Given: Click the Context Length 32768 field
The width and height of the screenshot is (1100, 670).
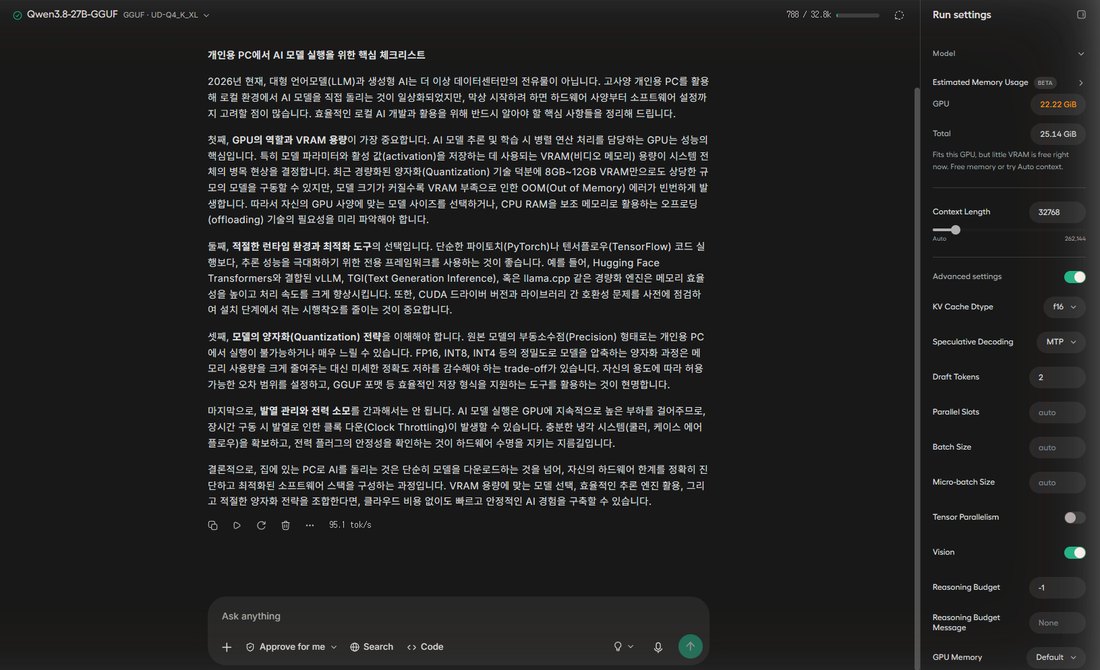Looking at the screenshot, I should click(x=1057, y=213).
